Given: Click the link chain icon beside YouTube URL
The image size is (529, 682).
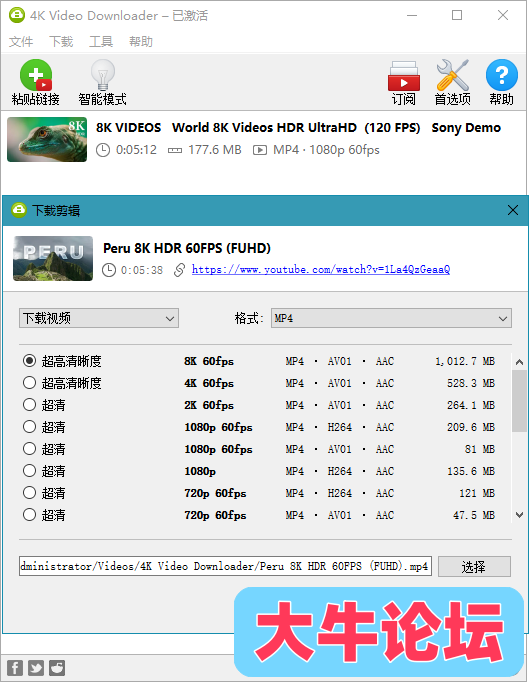Looking at the screenshot, I should pyautogui.click(x=179, y=270).
